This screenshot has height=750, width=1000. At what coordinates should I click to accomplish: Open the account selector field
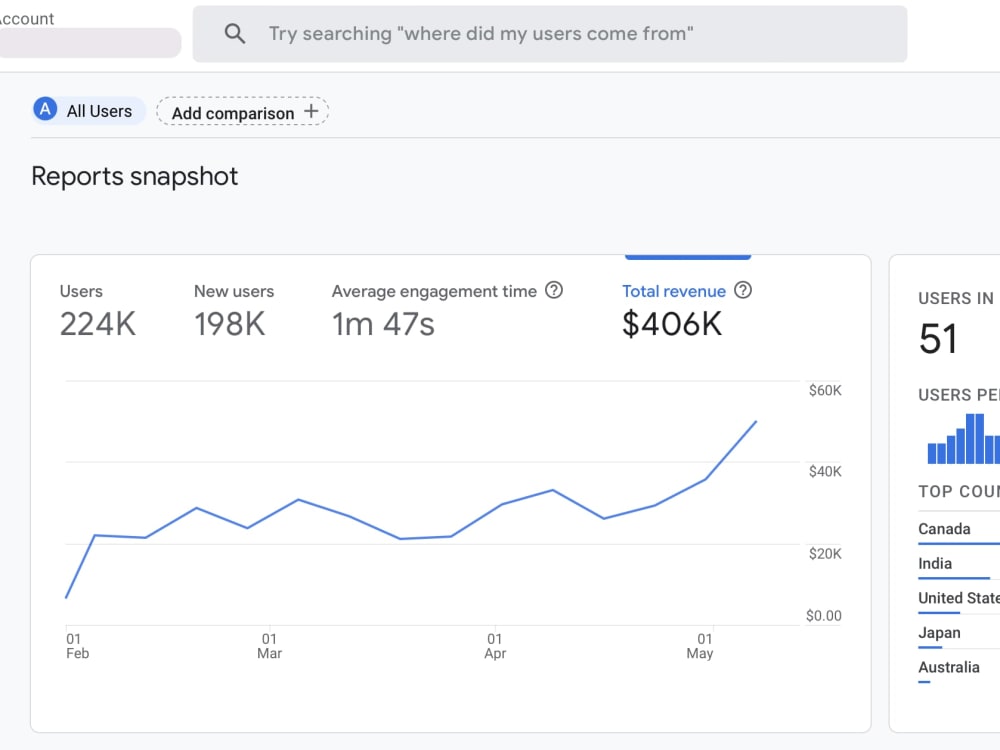90,43
